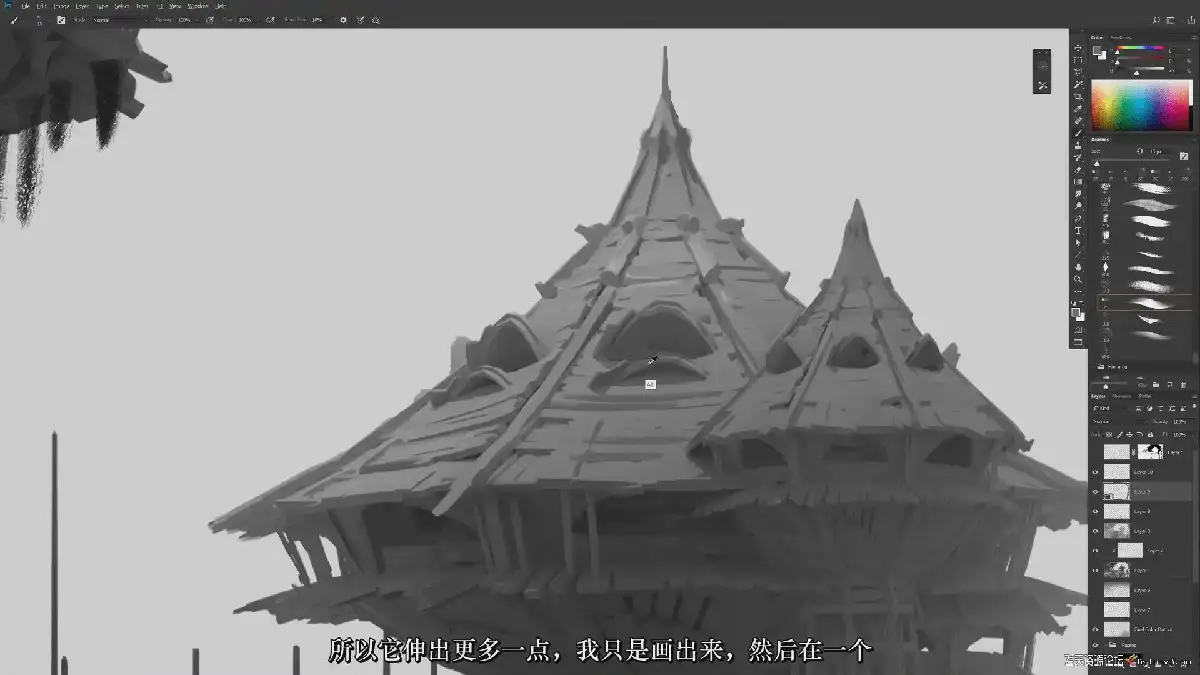Change screen mode at the toolbar bottom
1200x675 pixels.
coord(1078,341)
